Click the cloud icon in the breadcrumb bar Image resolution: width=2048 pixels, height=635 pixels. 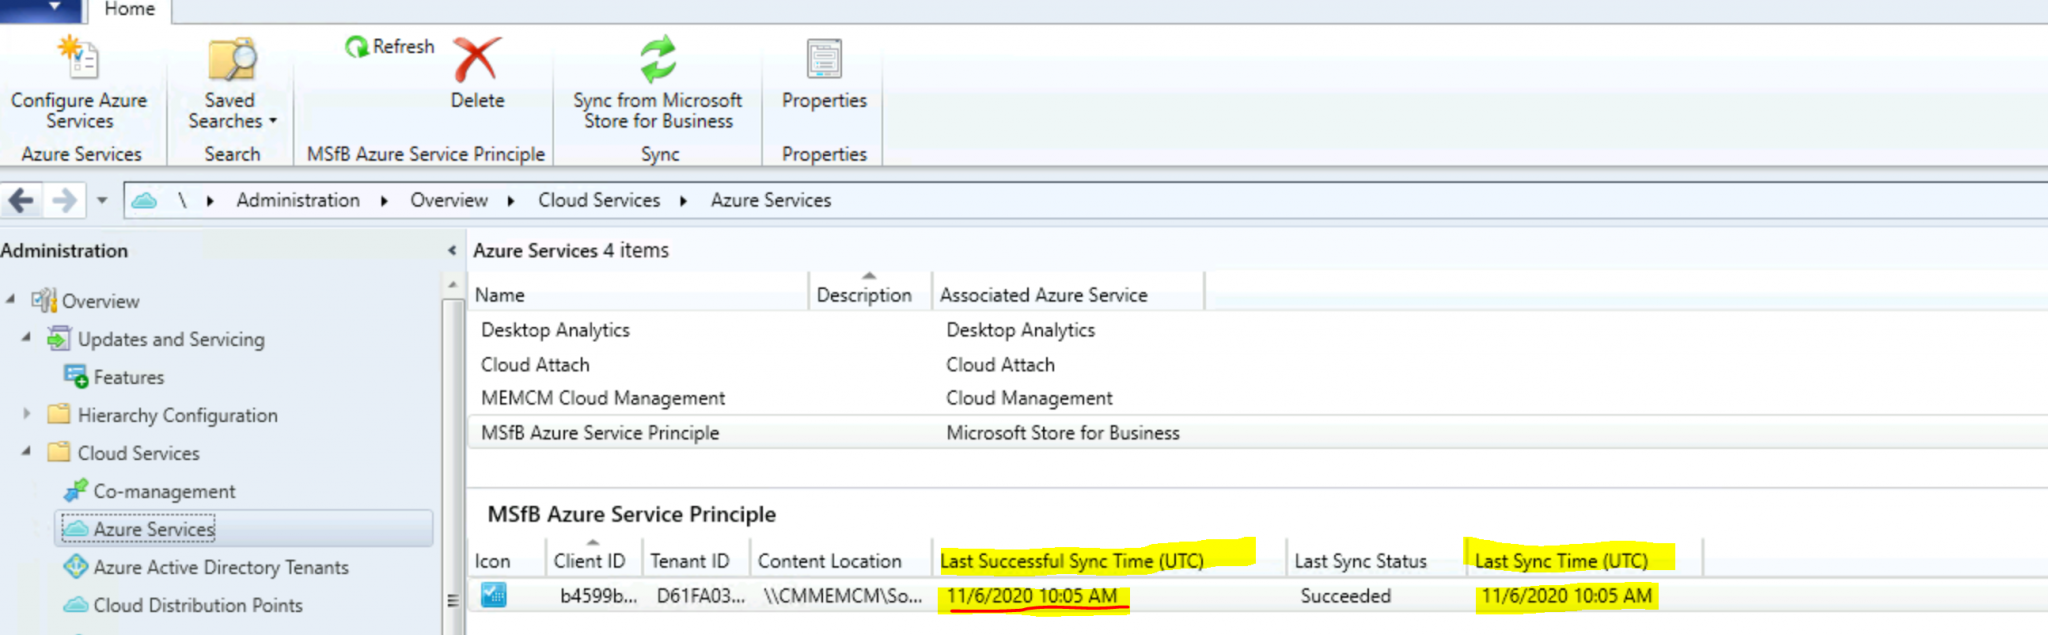(145, 201)
